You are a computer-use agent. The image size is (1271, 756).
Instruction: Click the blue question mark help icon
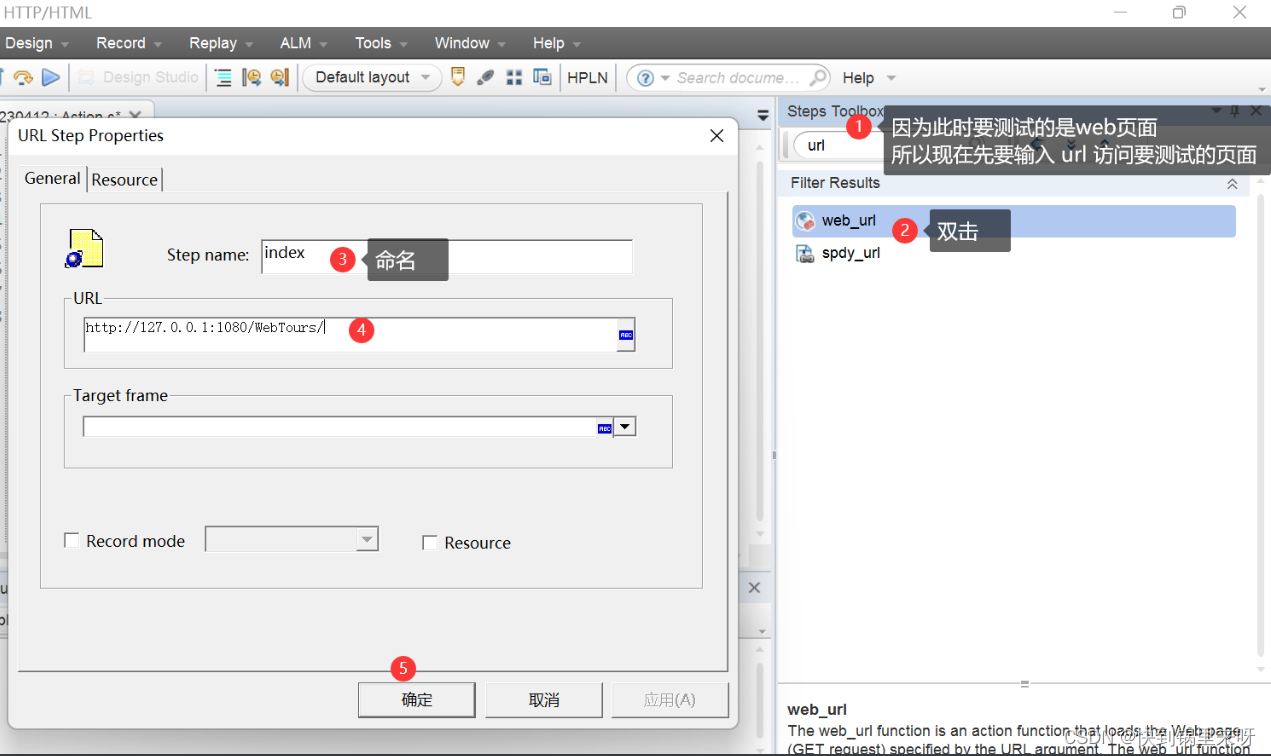tap(645, 77)
